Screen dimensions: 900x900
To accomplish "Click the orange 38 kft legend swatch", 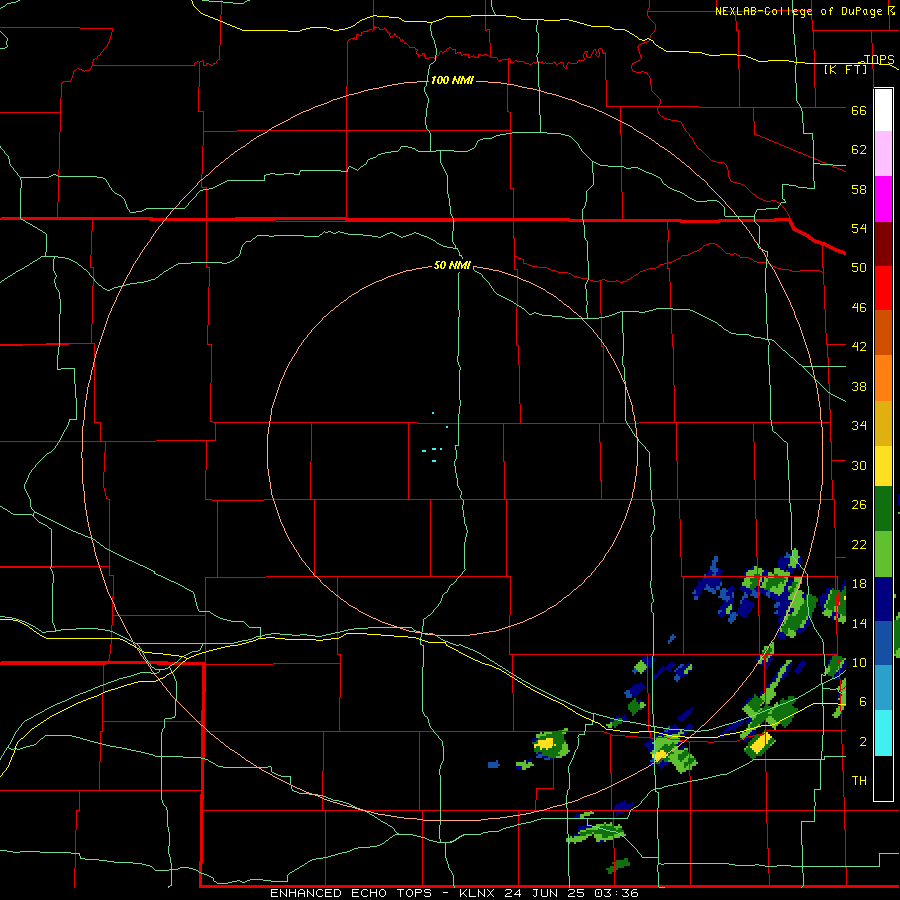I will tap(883, 378).
